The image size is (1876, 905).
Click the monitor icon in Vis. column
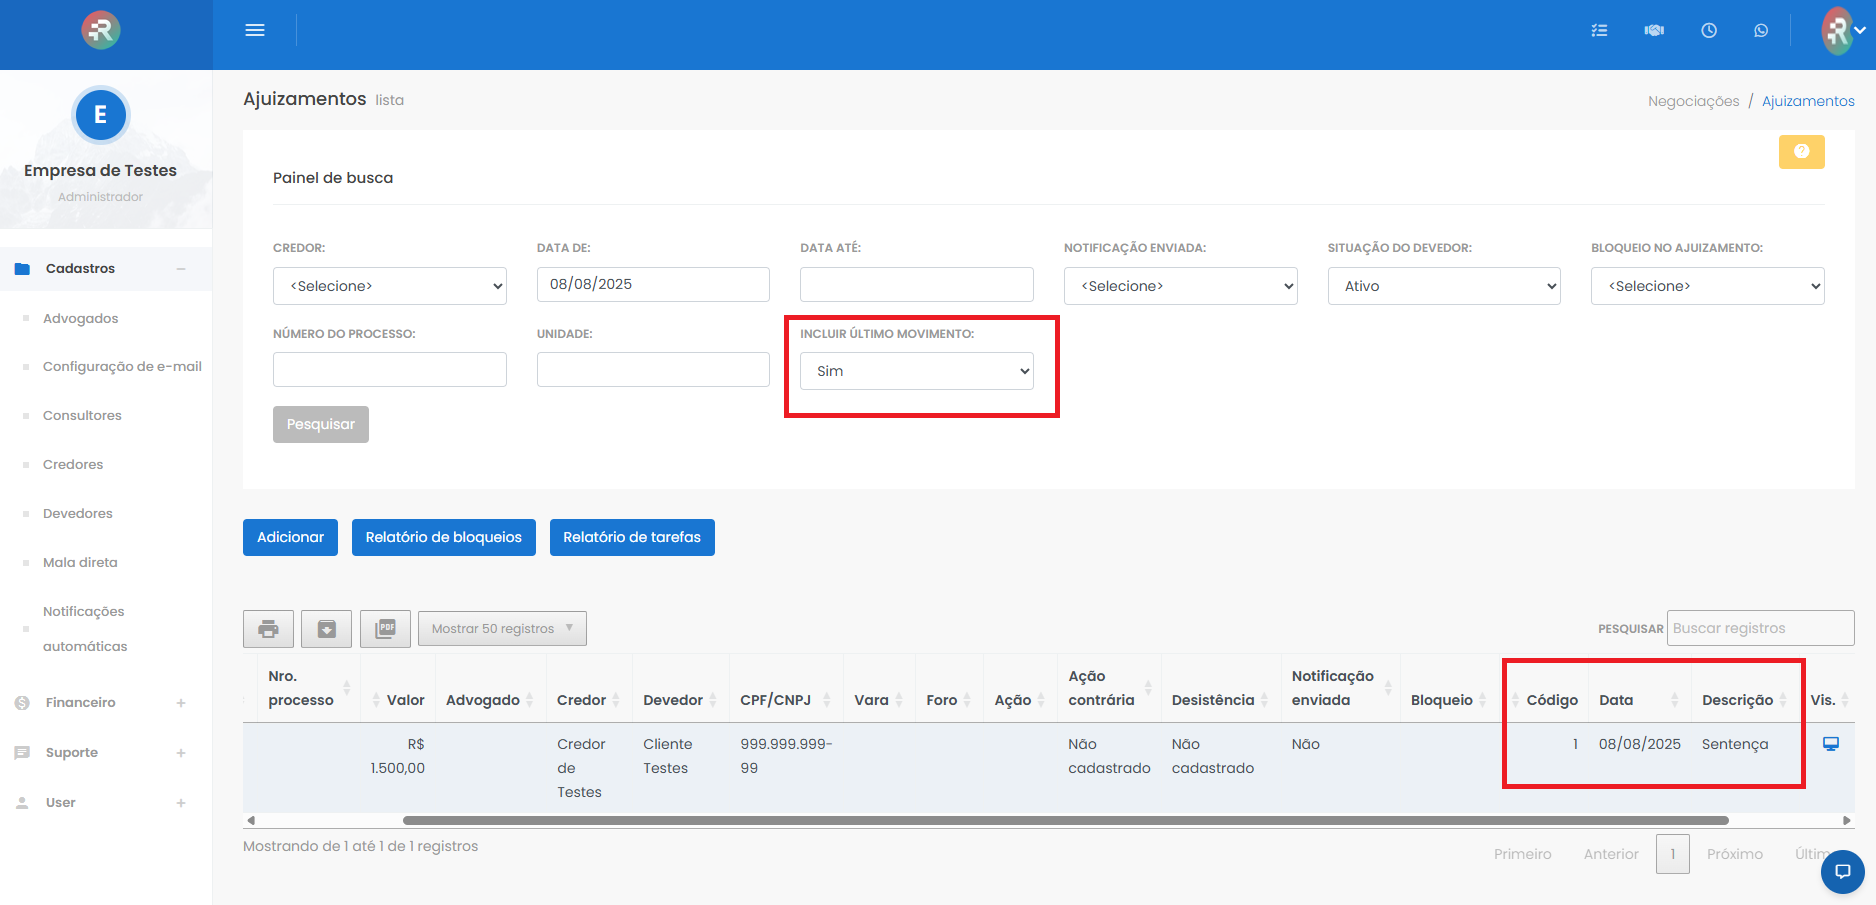coord(1831,744)
